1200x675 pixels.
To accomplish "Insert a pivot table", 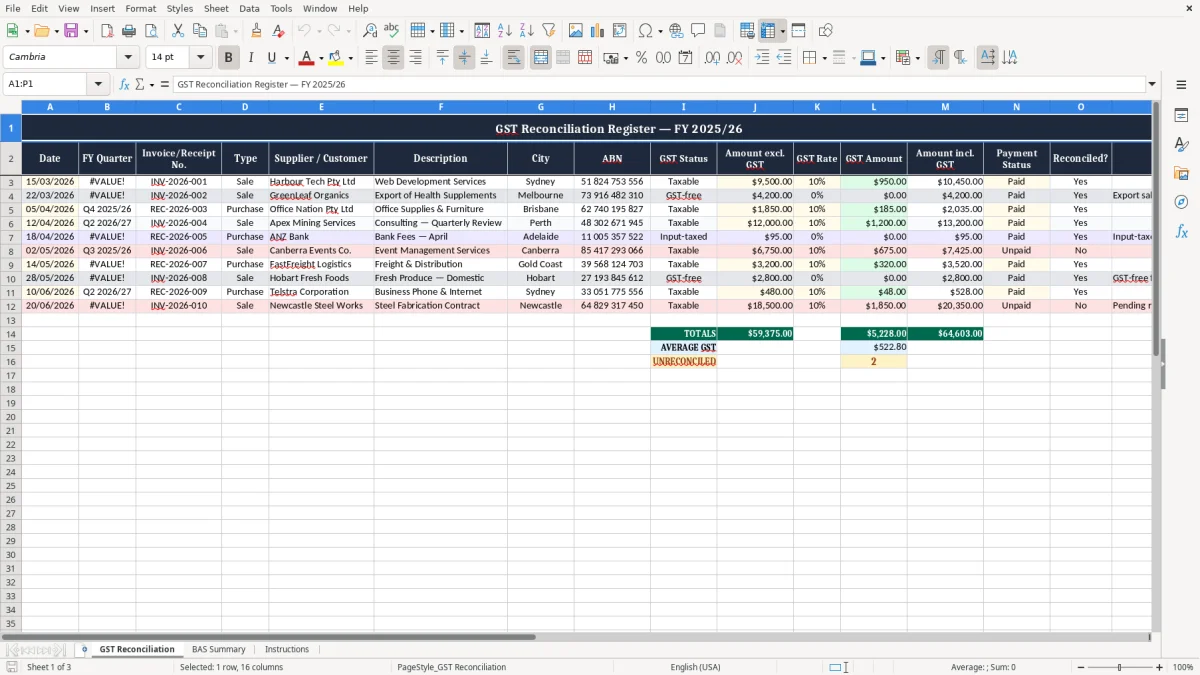I will pos(620,31).
